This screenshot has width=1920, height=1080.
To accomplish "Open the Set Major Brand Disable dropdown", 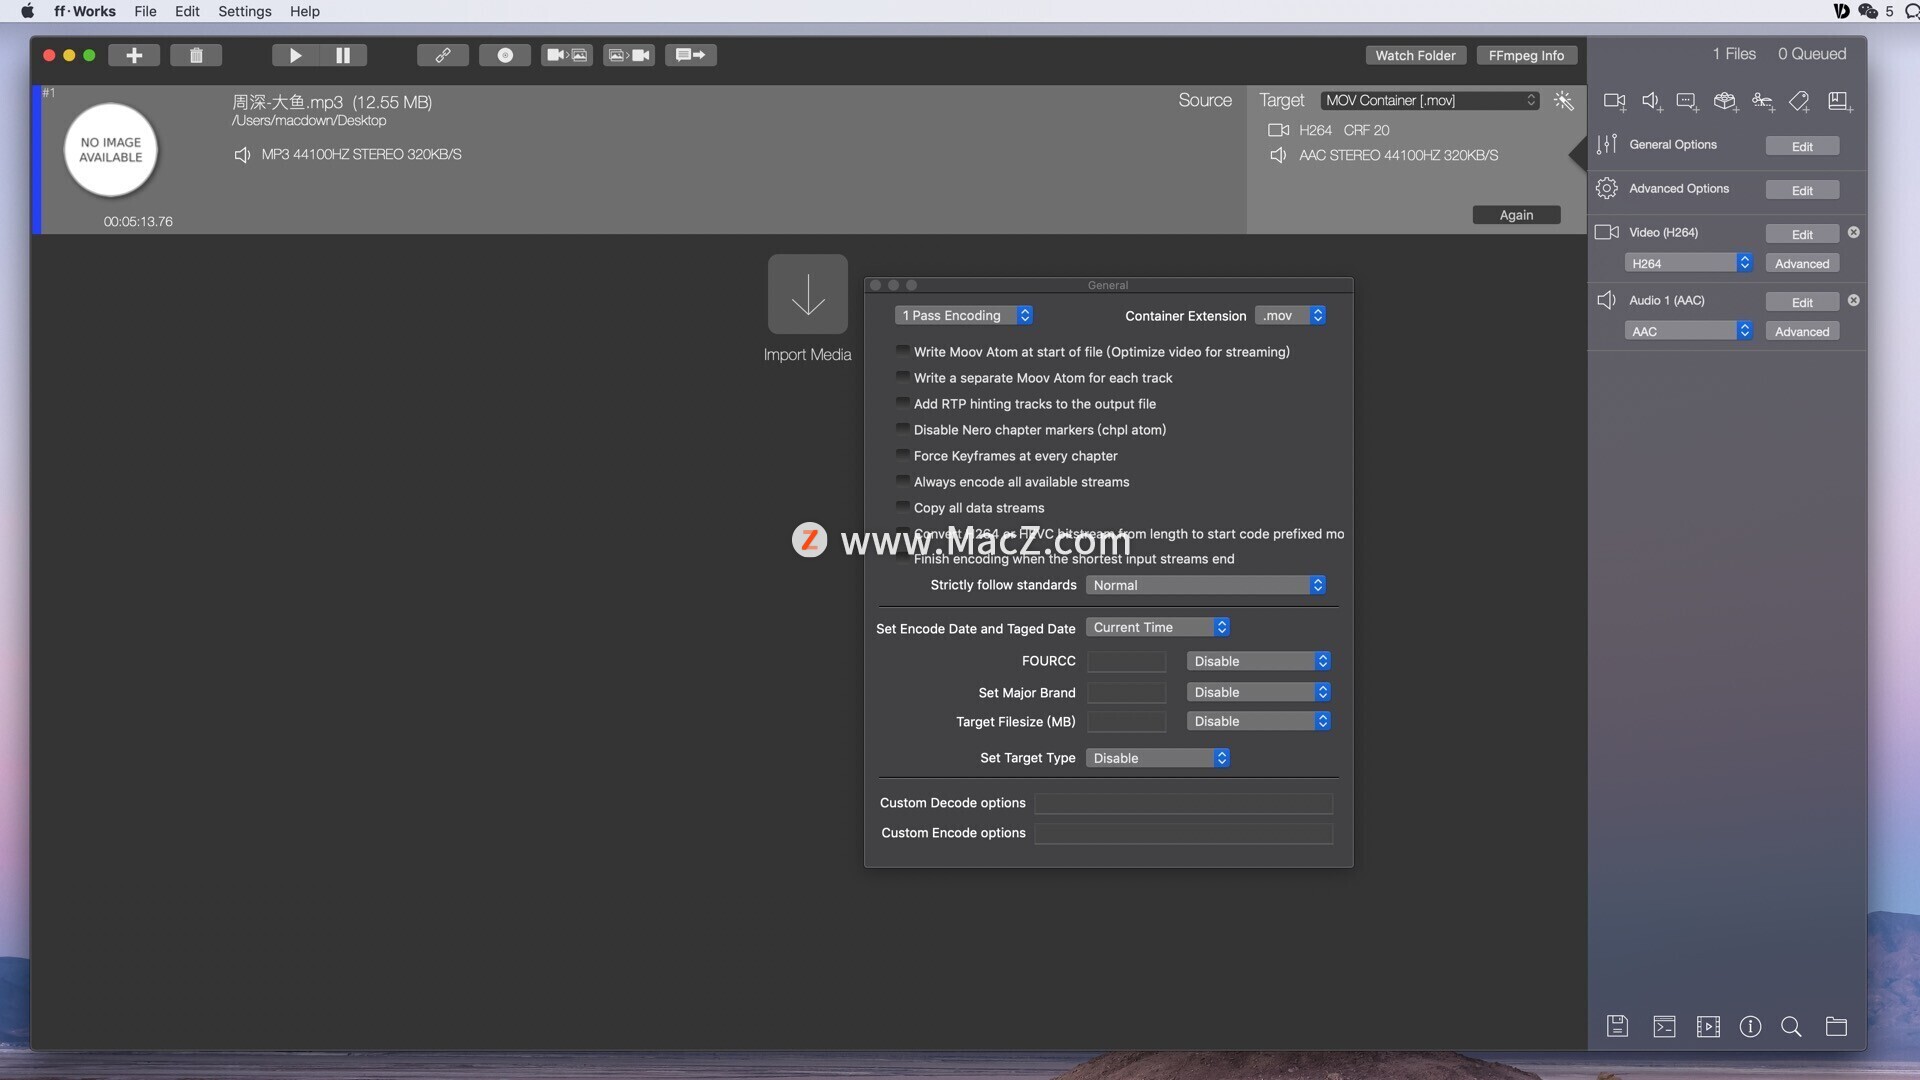I will point(1259,692).
